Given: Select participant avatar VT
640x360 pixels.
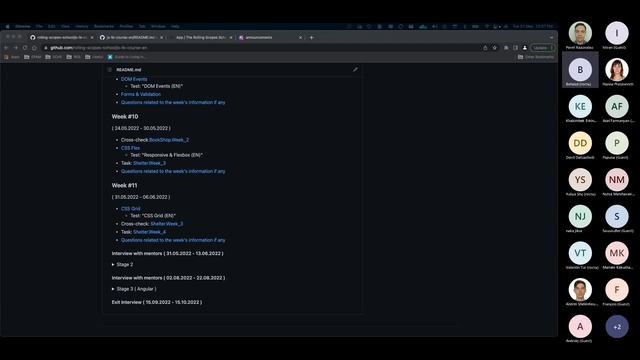Looking at the screenshot, I should pos(580,253).
